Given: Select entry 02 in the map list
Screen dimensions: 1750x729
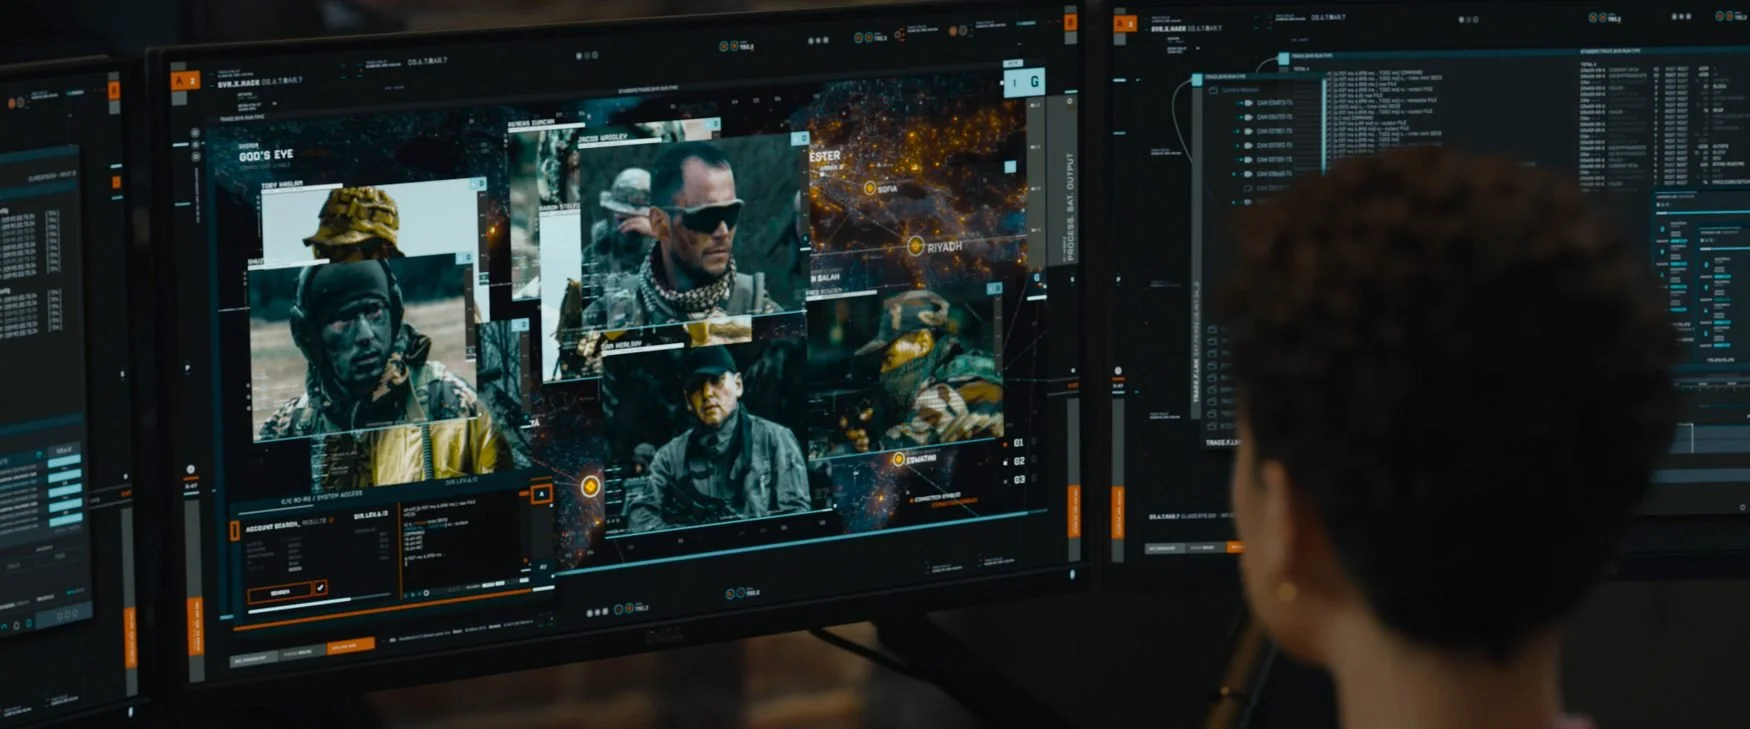Looking at the screenshot, I should (1019, 461).
